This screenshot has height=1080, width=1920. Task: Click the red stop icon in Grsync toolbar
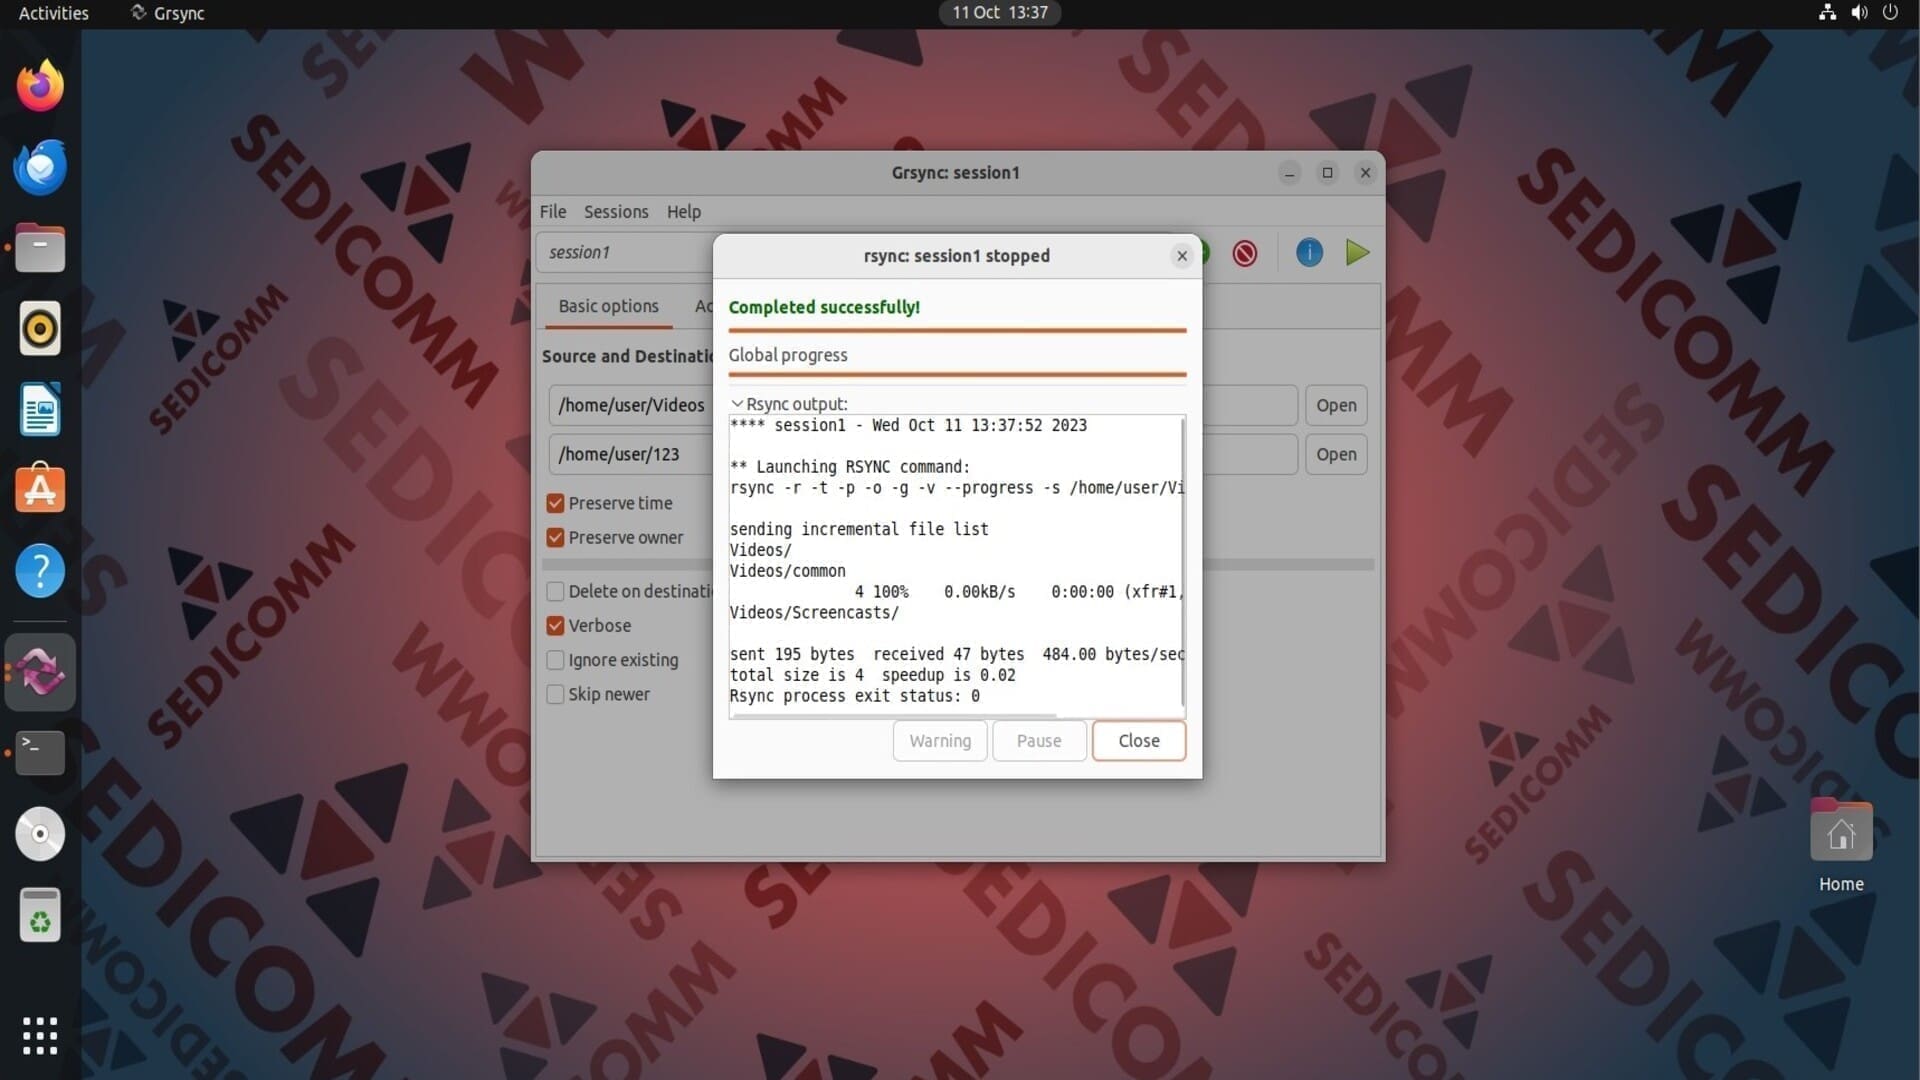[1245, 253]
